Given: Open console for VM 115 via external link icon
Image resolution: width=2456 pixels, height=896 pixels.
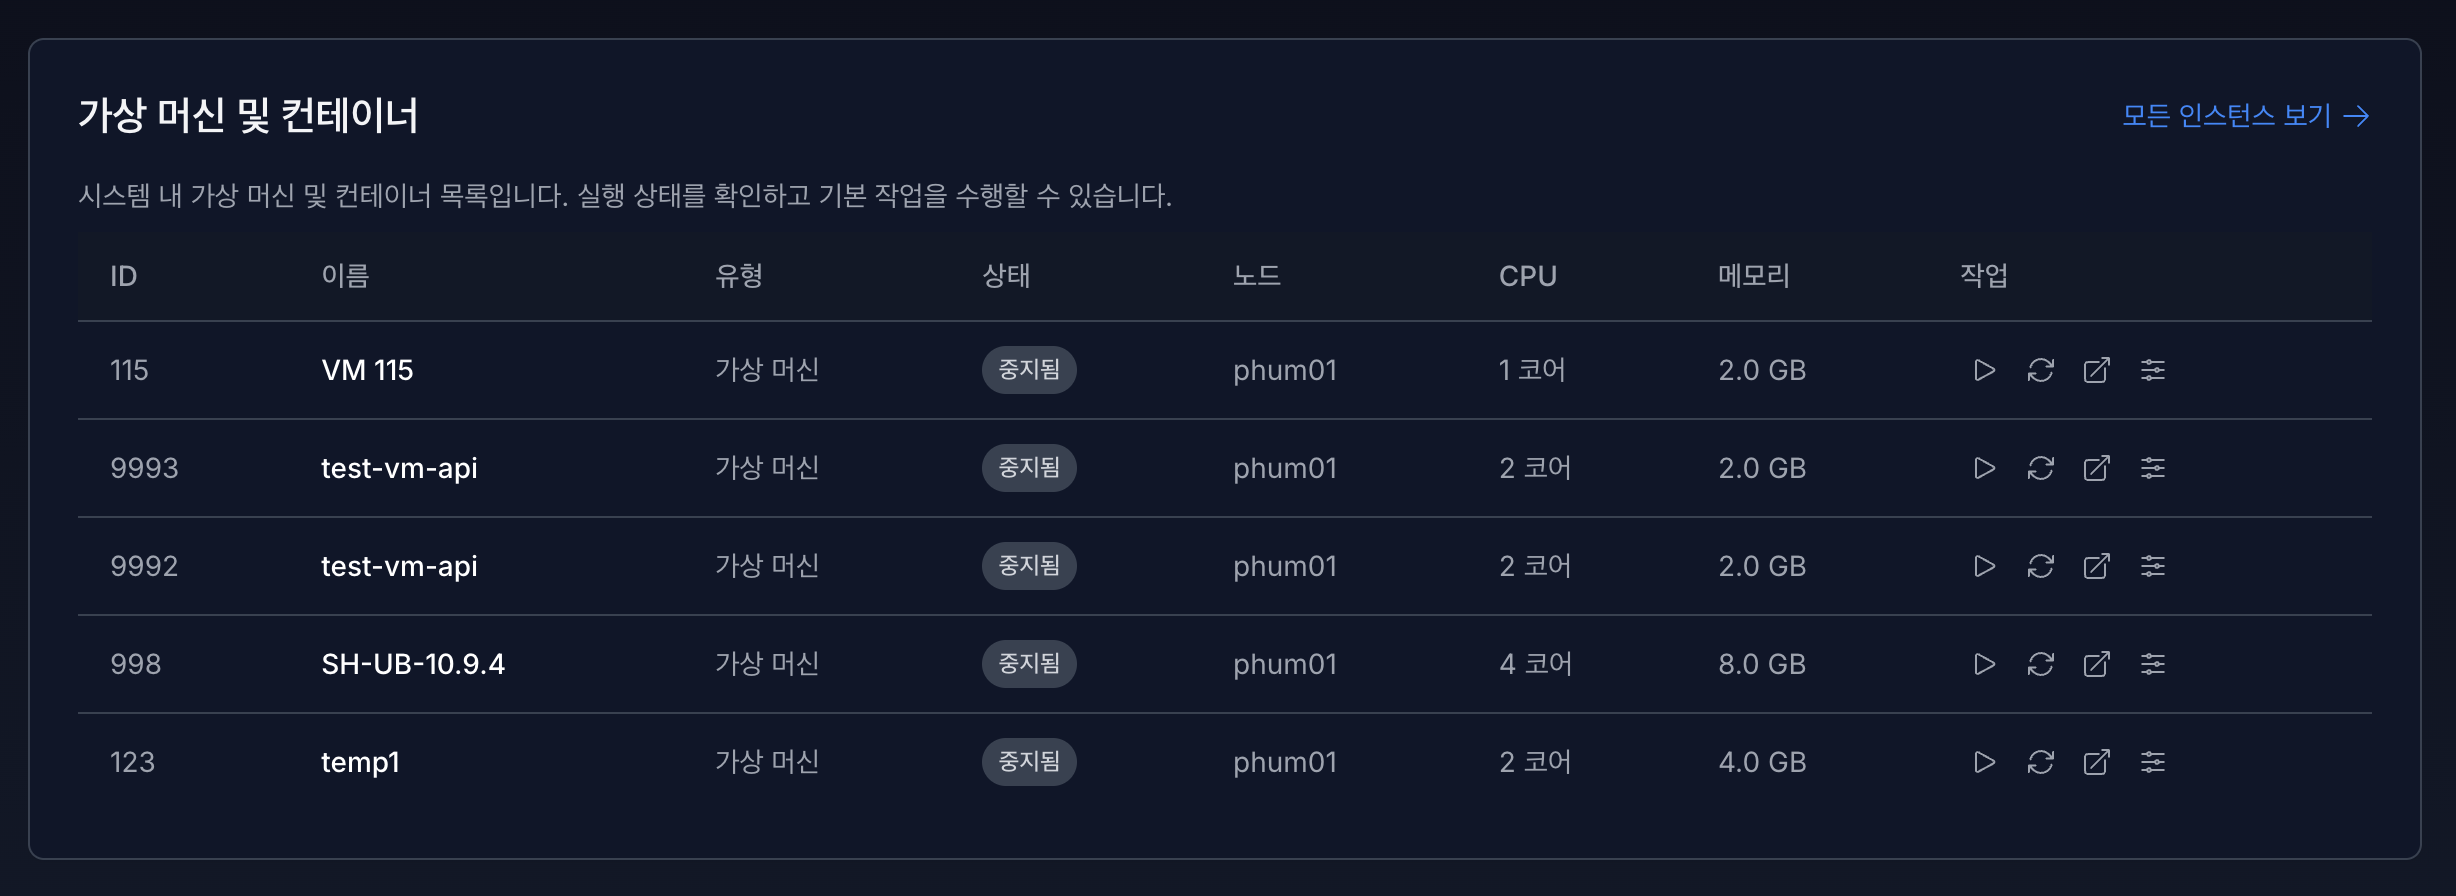Looking at the screenshot, I should tap(2097, 370).
